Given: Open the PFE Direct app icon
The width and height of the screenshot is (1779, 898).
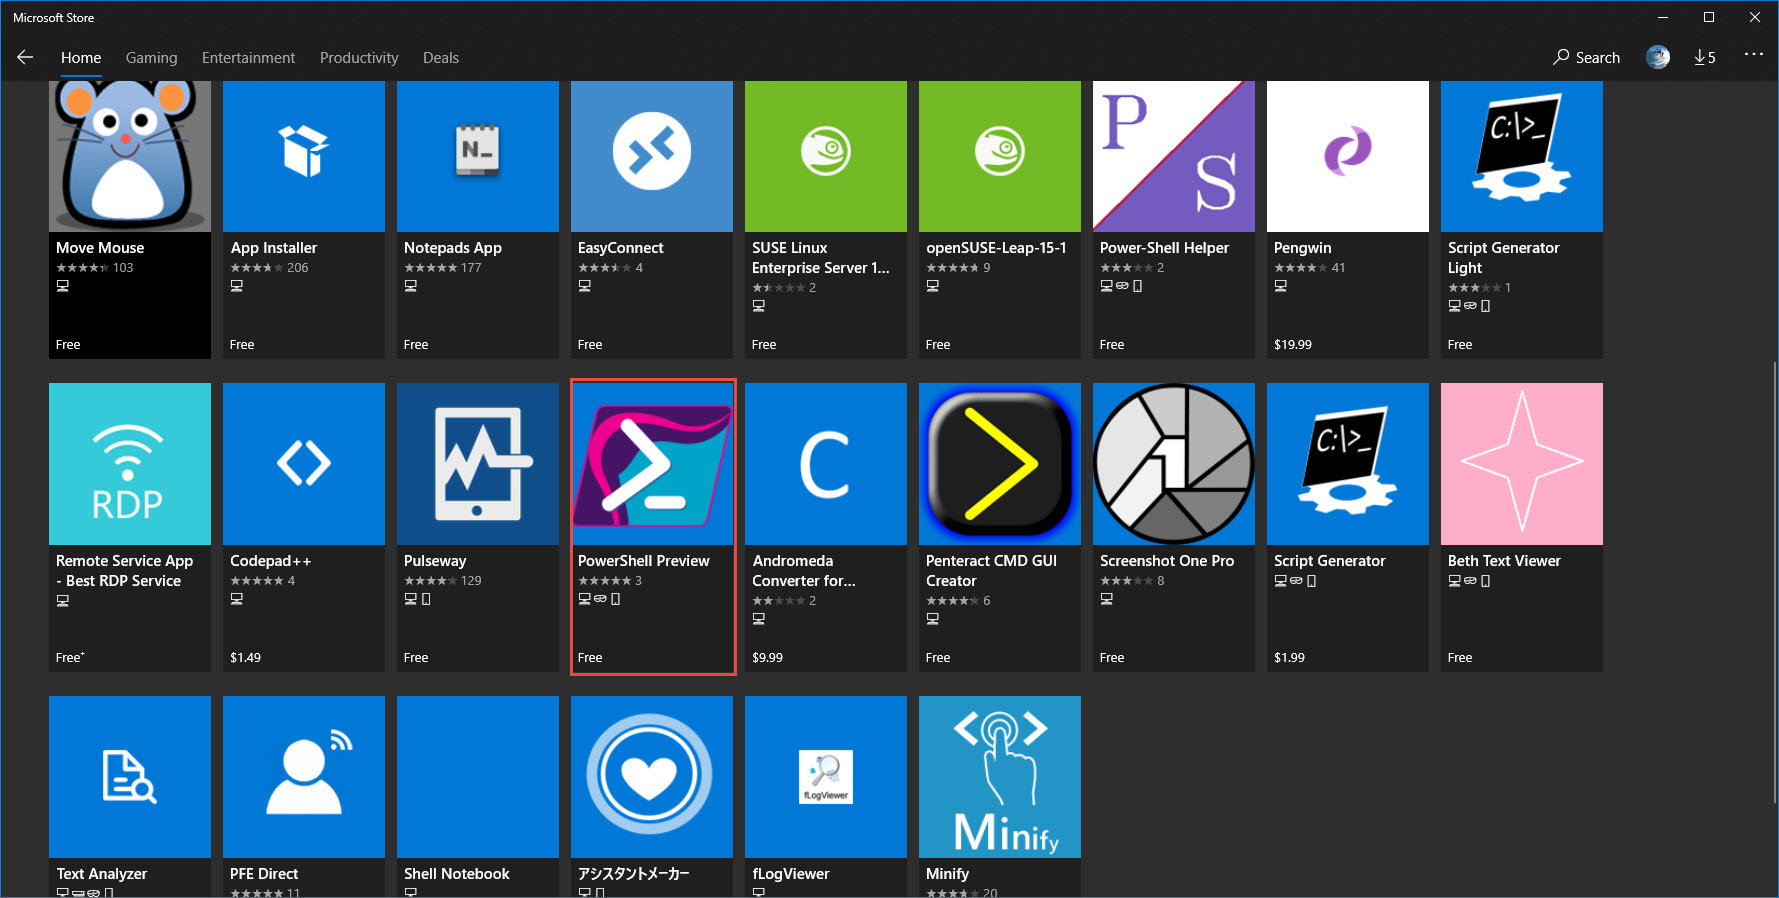Looking at the screenshot, I should [x=304, y=777].
